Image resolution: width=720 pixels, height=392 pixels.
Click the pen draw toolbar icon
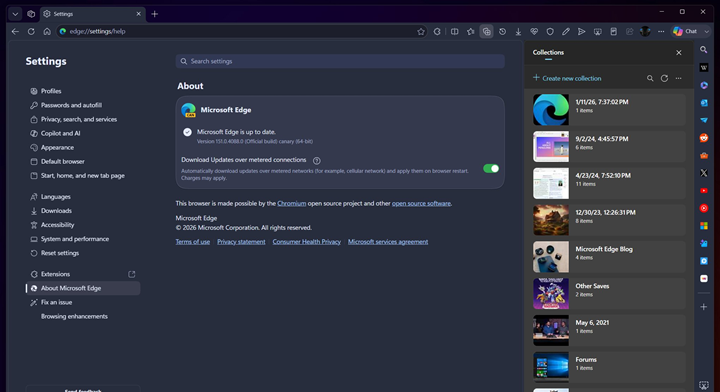point(566,31)
